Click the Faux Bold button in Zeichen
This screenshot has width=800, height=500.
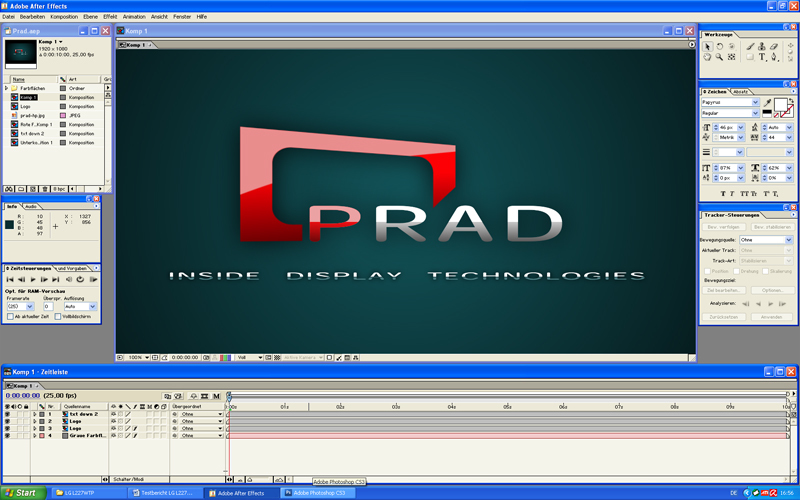(723, 194)
